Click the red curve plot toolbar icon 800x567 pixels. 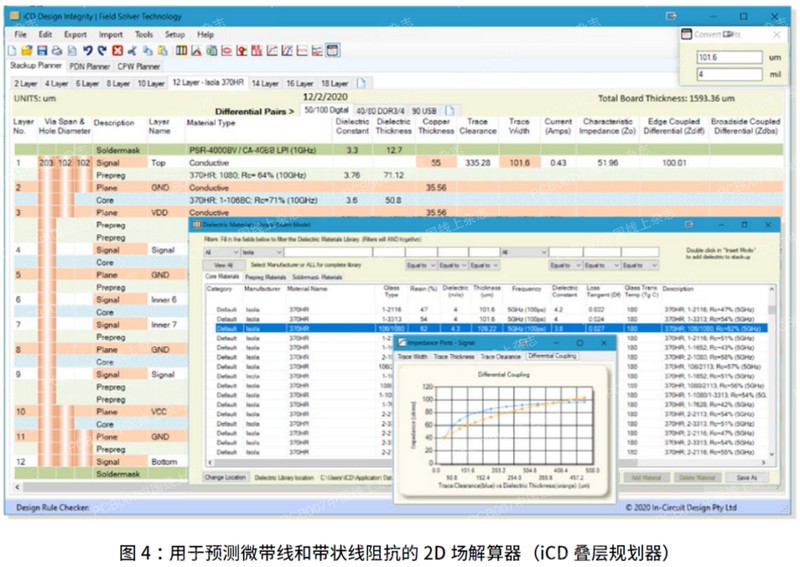[x=302, y=51]
